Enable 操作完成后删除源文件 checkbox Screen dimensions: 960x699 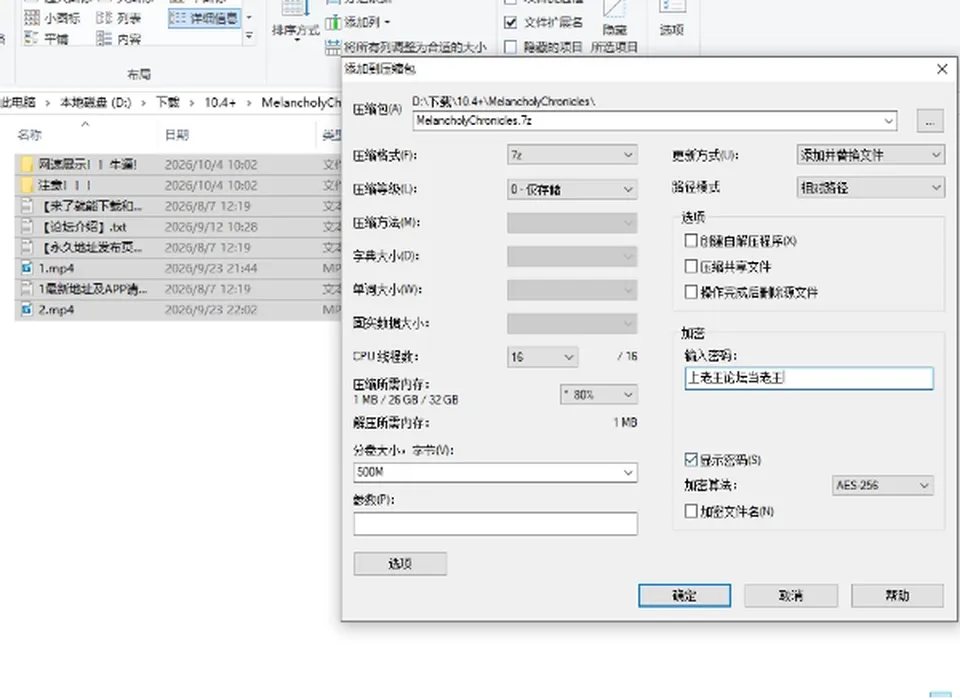point(691,292)
